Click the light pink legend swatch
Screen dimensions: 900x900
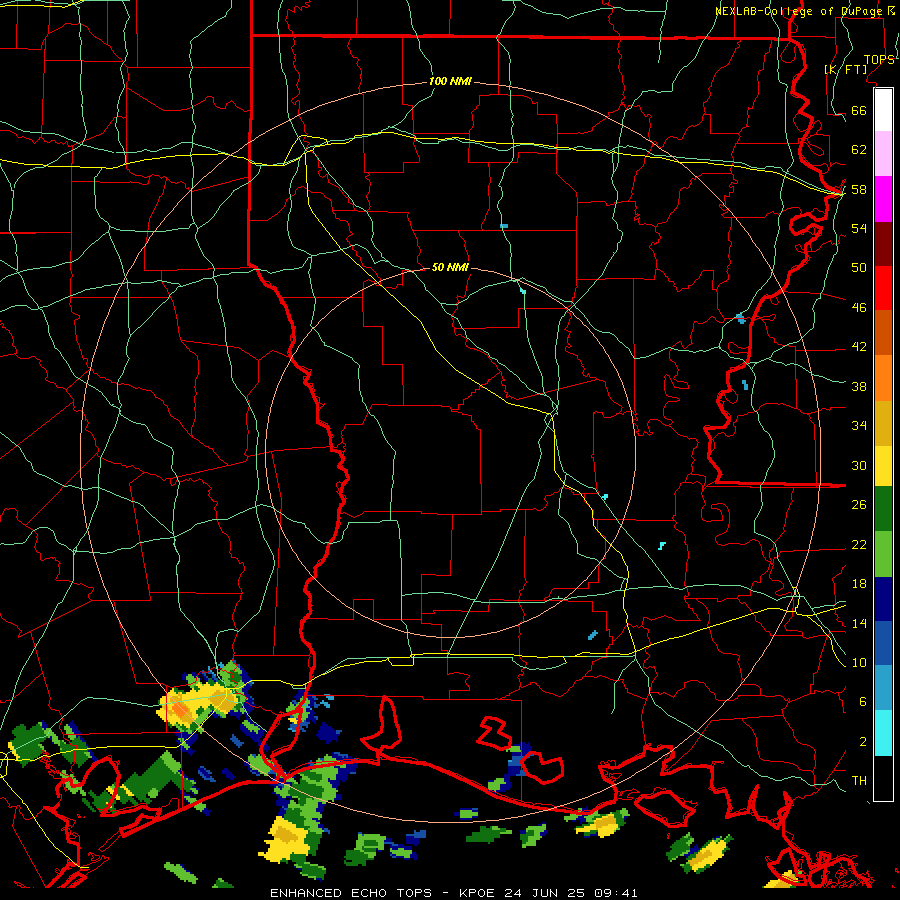pos(883,154)
